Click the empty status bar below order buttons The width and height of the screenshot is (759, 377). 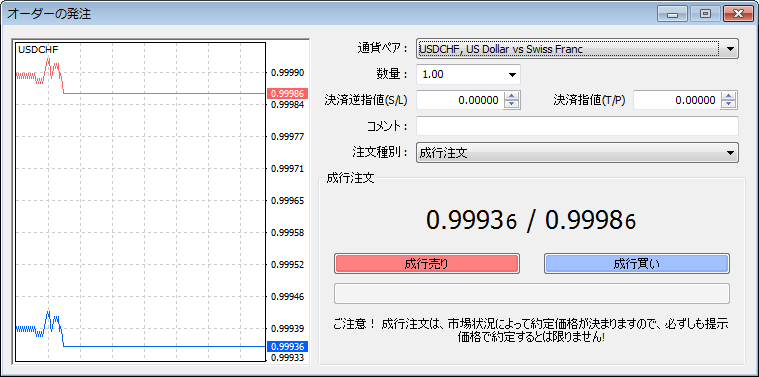tap(531, 294)
